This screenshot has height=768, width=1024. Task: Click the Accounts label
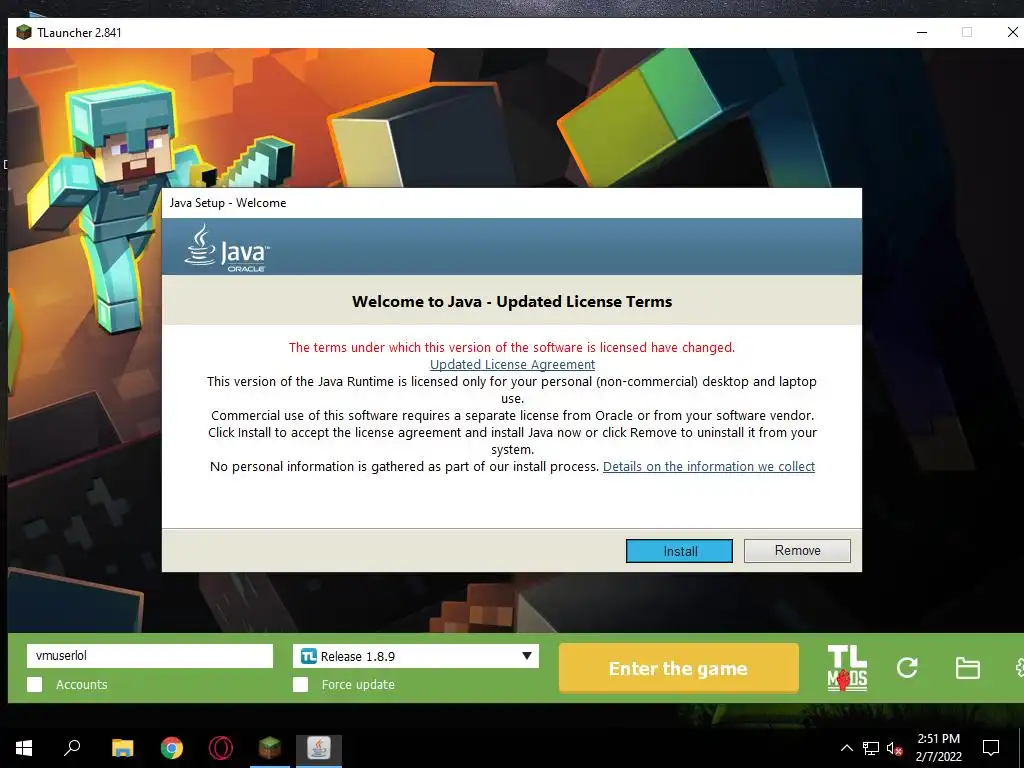click(x=82, y=684)
